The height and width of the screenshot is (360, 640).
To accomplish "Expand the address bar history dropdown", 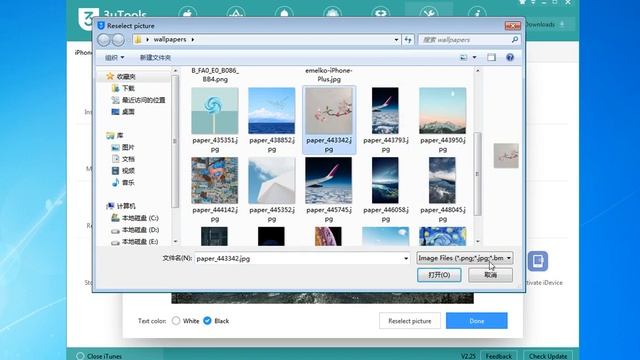I will click(396, 40).
